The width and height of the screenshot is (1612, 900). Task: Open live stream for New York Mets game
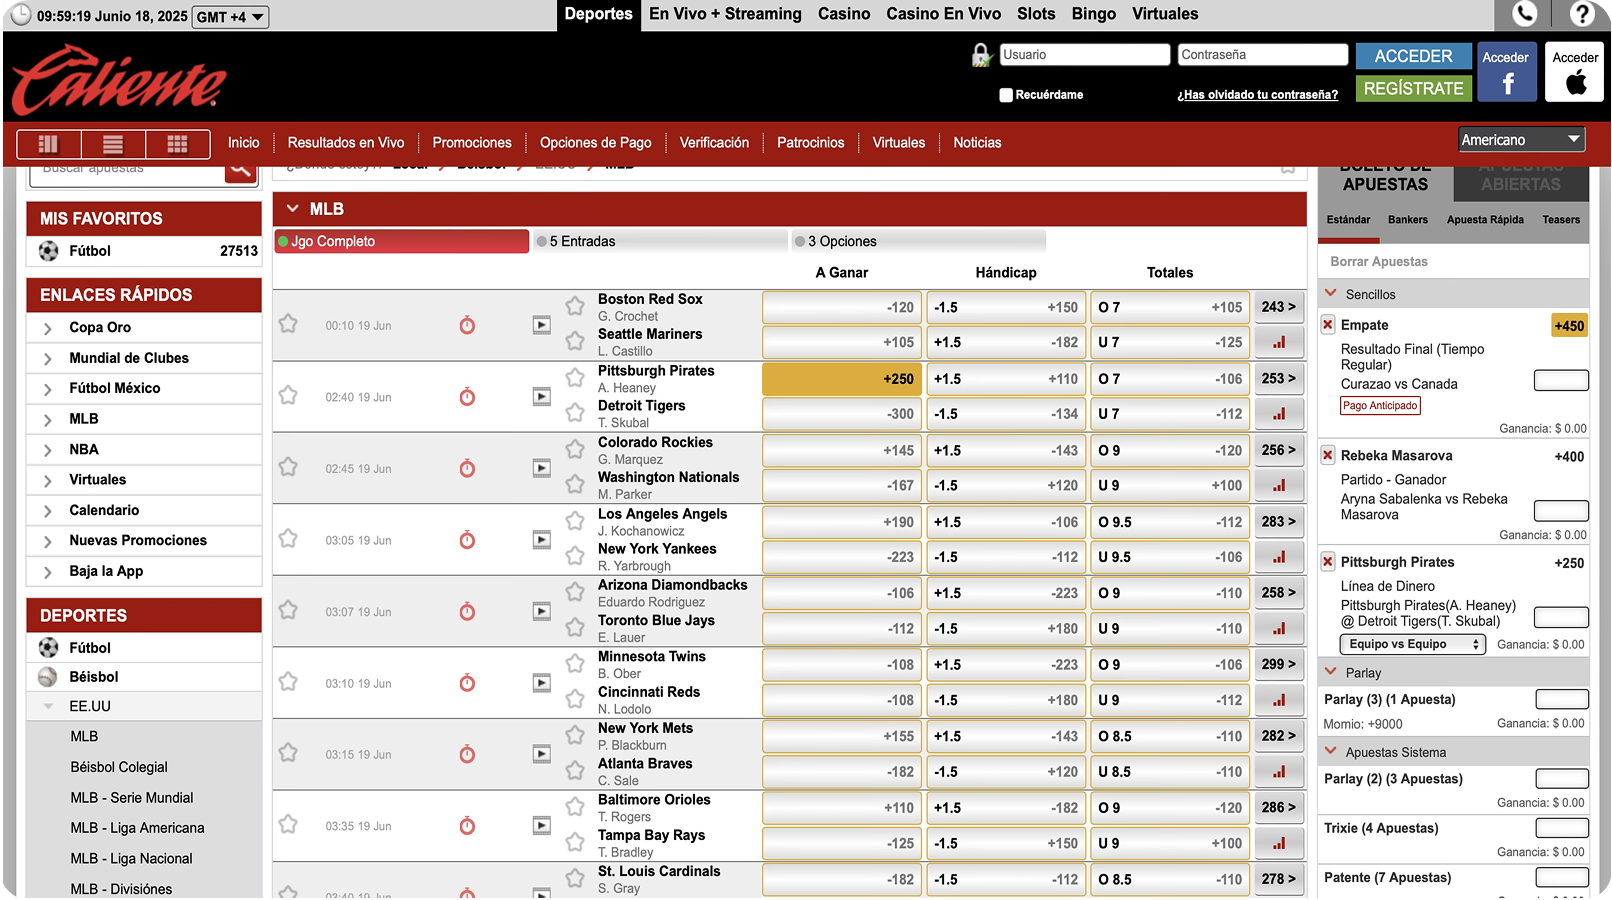pyautogui.click(x=541, y=754)
